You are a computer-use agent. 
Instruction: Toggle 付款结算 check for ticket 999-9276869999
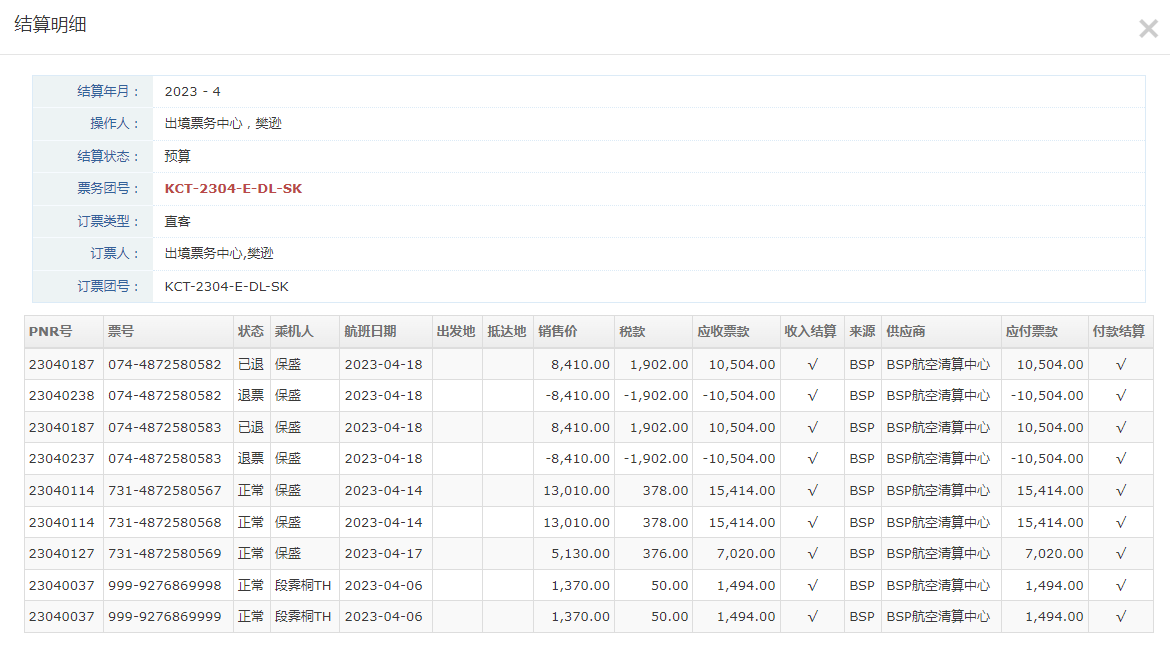point(1120,617)
